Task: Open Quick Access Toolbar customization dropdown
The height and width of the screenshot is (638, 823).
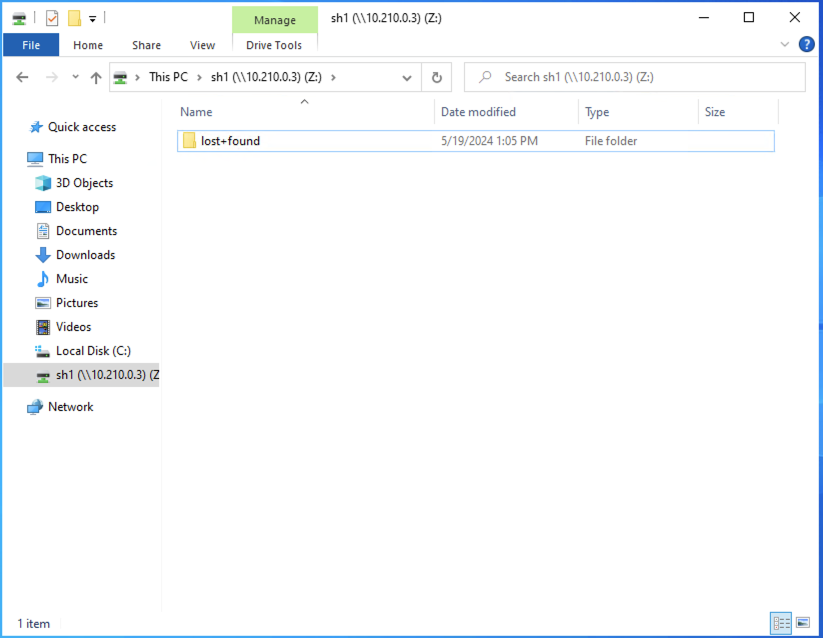Action: [92, 17]
